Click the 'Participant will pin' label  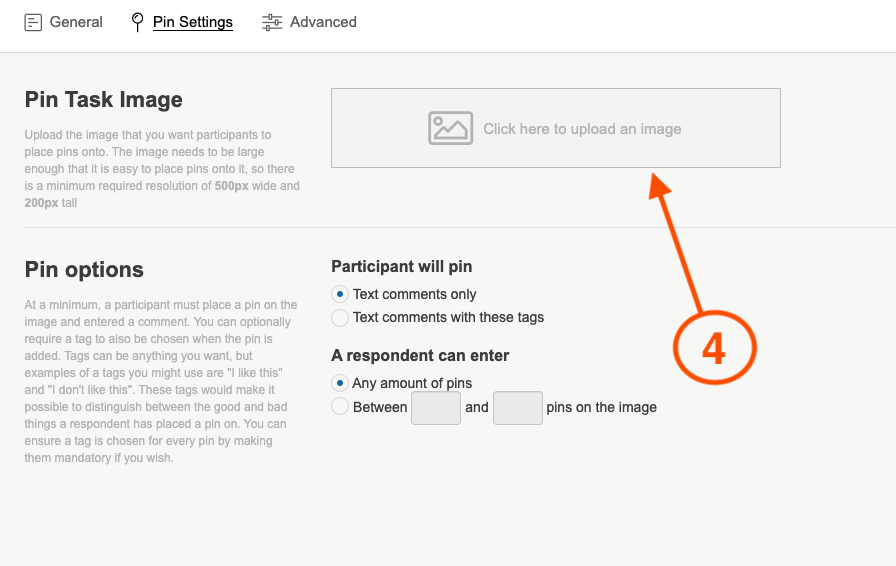(x=401, y=267)
